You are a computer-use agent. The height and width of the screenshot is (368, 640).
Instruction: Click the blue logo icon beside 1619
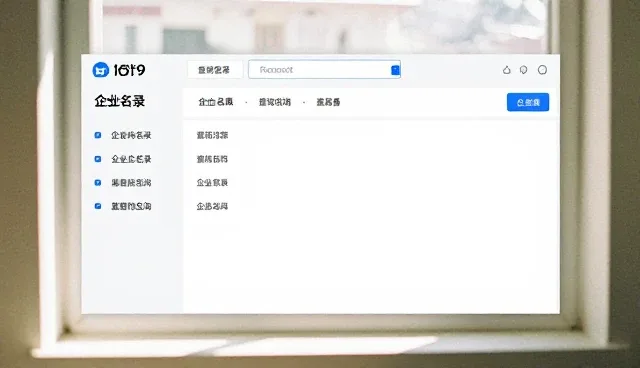point(100,70)
